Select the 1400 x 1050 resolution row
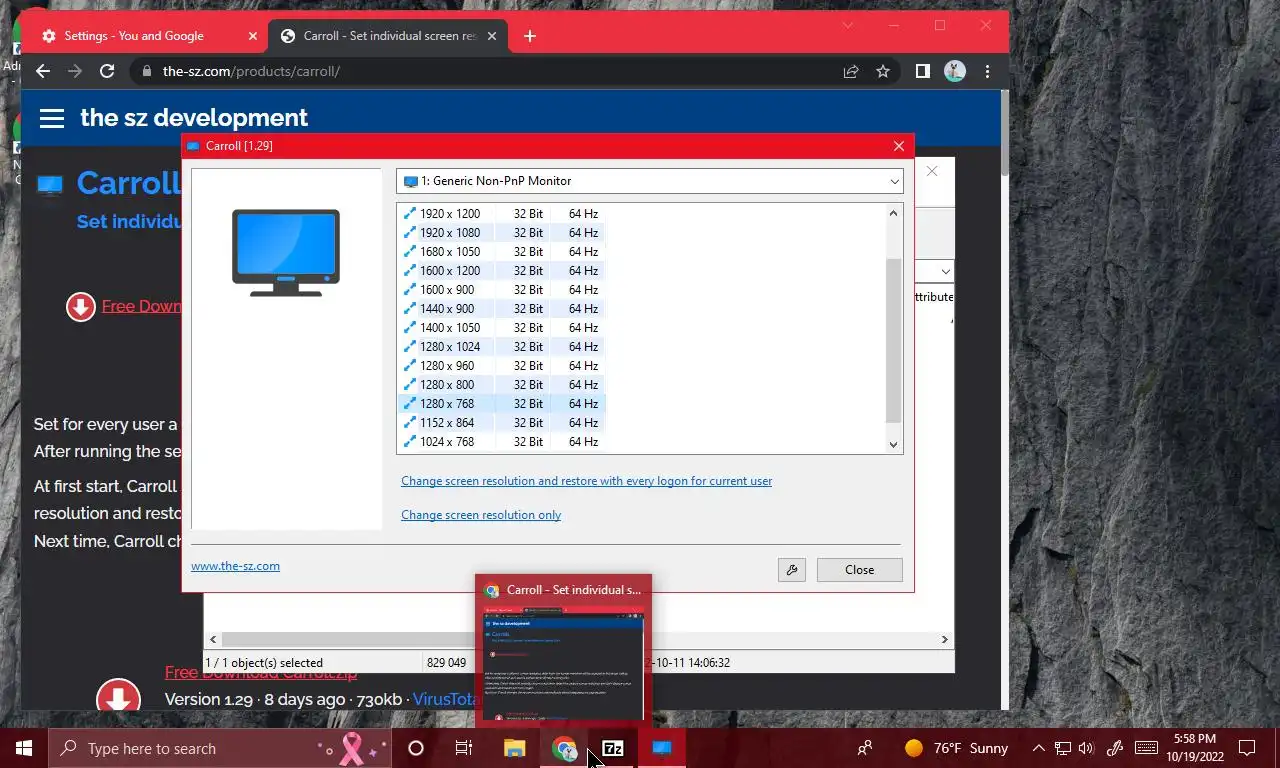Image resolution: width=1280 pixels, height=768 pixels. [x=502, y=328]
